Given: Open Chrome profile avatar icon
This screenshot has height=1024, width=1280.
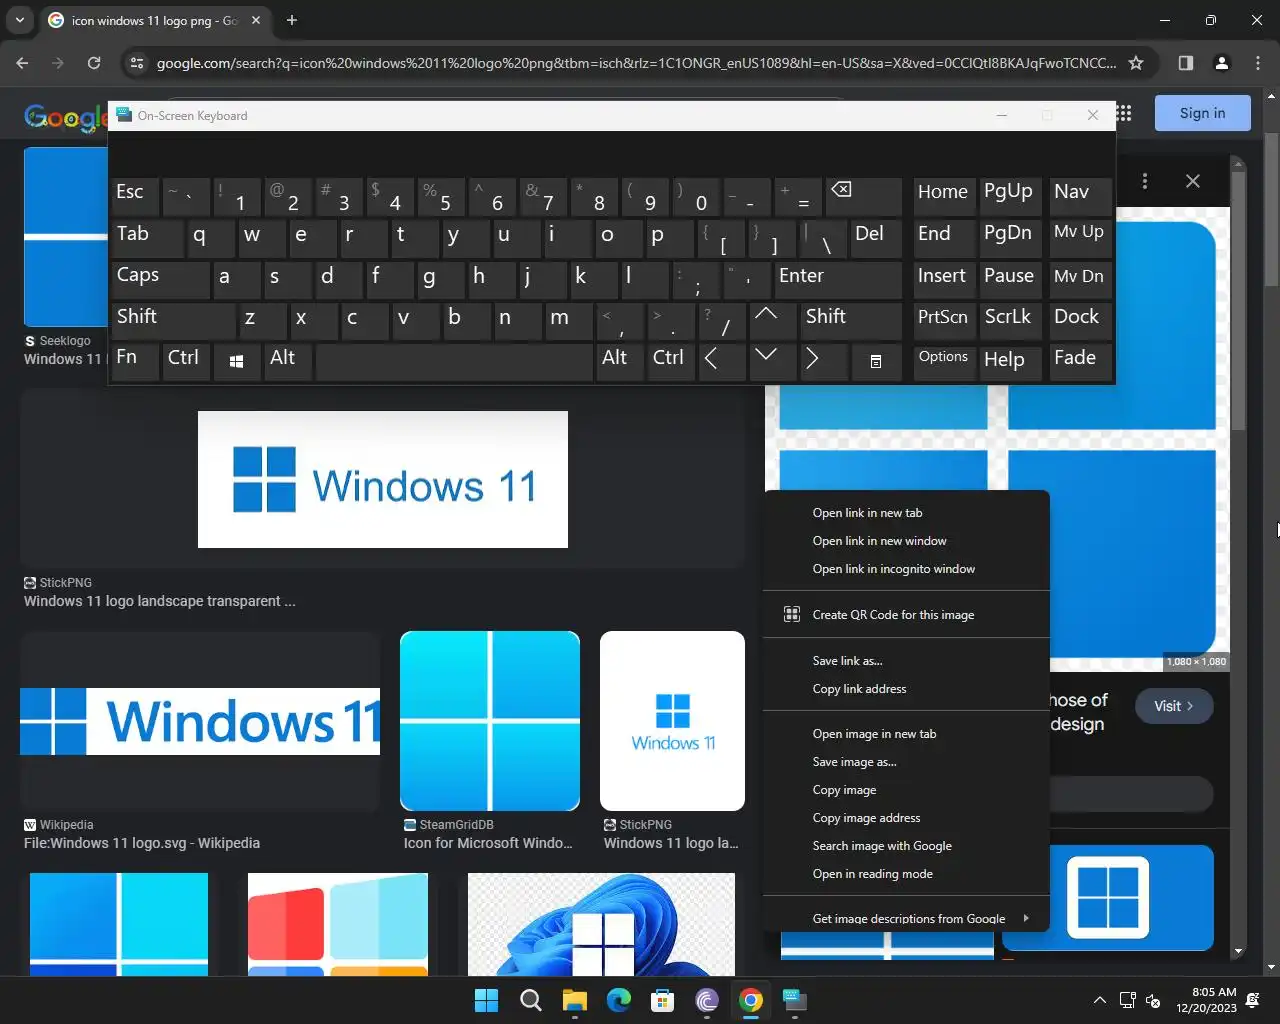Looking at the screenshot, I should point(1222,63).
